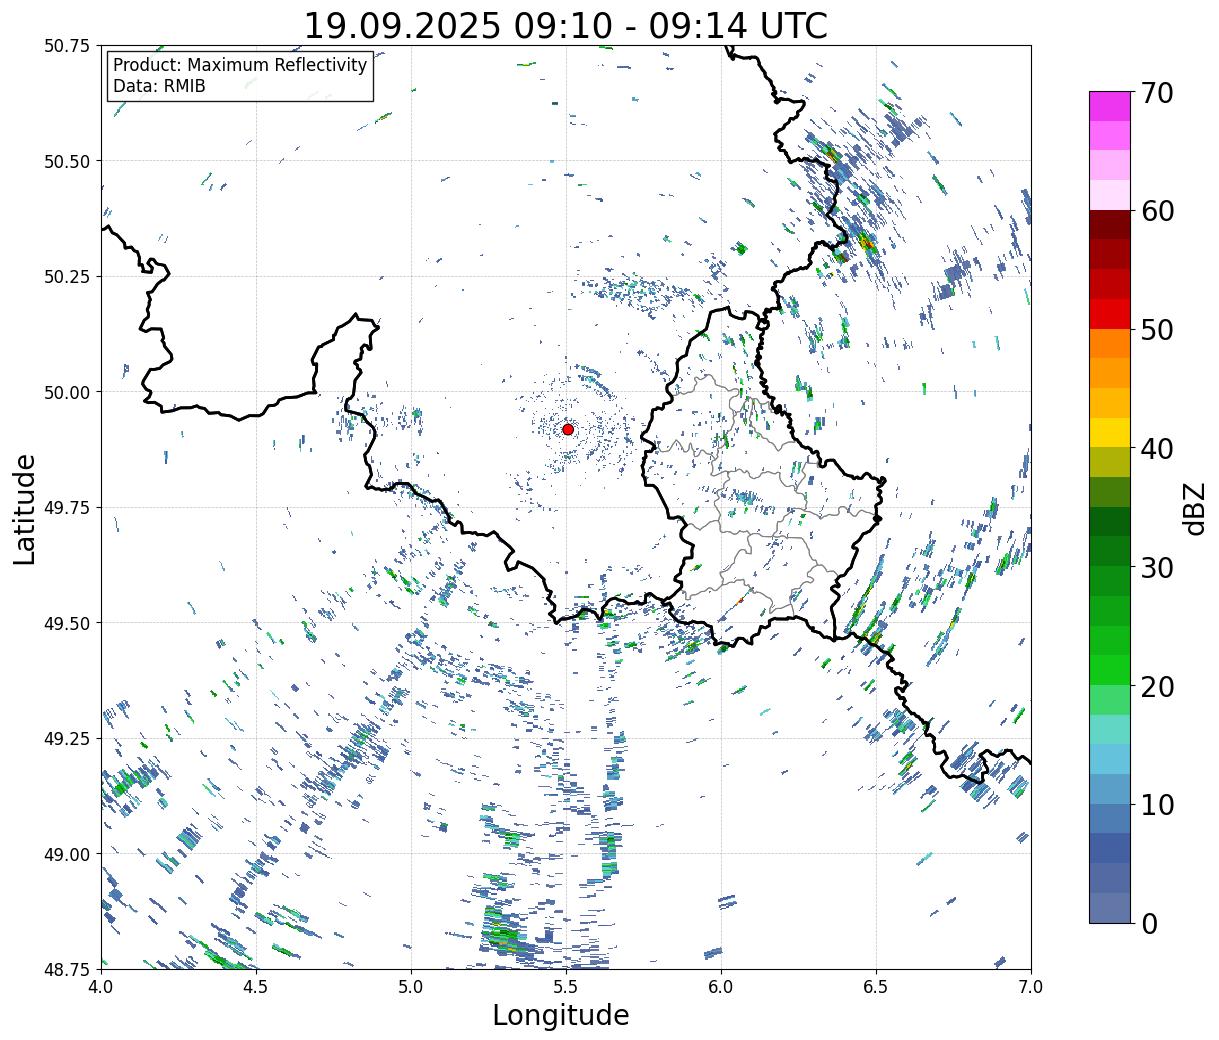Image resolution: width=1219 pixels, height=1040 pixels.
Task: Click the latitude tick label 49.75
Action: pyautogui.click(x=67, y=508)
